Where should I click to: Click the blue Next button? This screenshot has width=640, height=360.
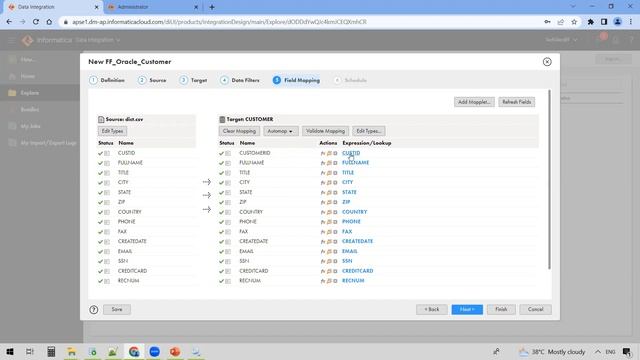tap(467, 309)
